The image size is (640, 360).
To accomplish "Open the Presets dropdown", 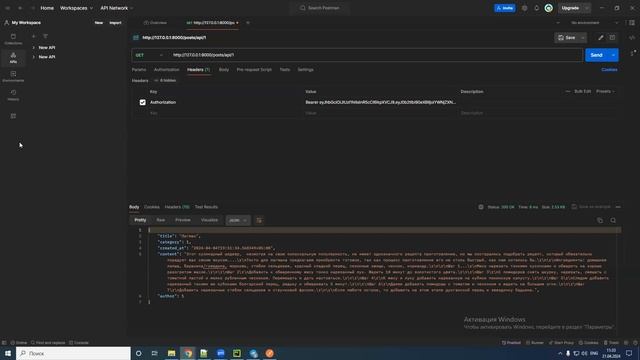I will (605, 91).
